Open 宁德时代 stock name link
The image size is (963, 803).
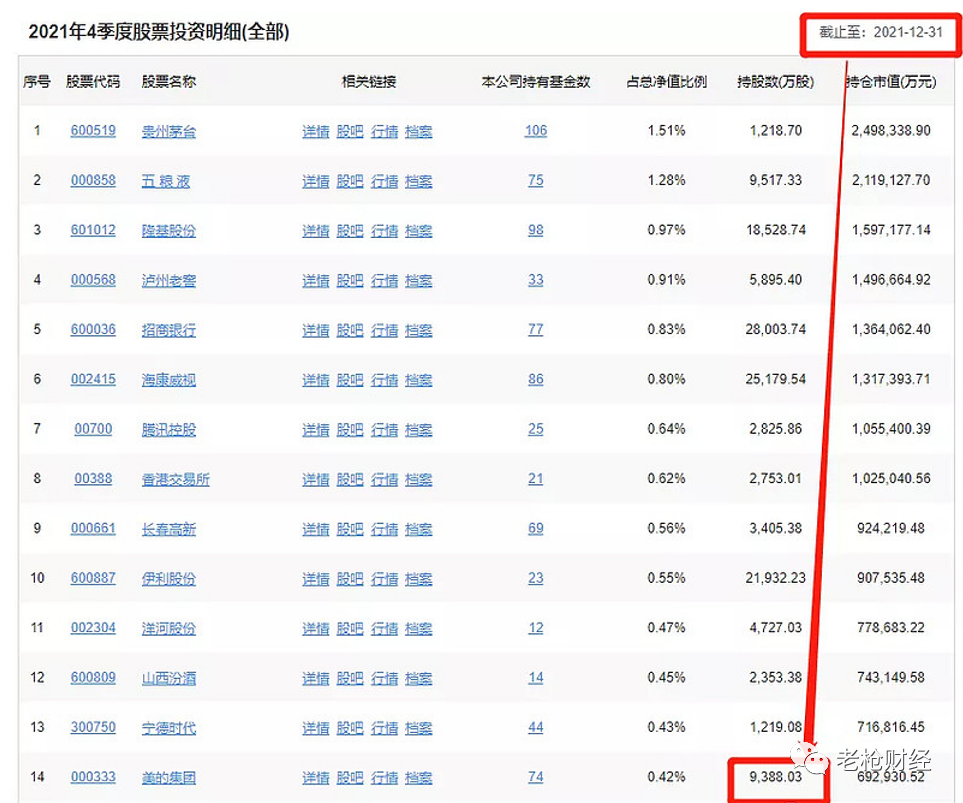169,729
